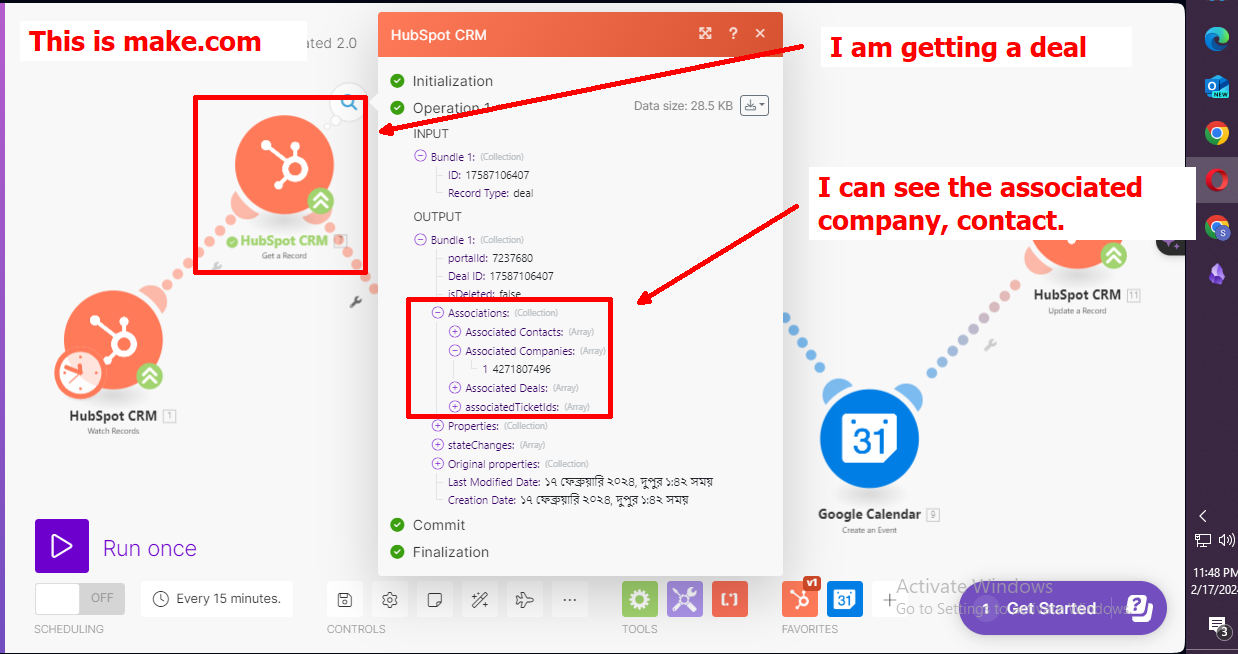Viewport: 1238px width, 654px height.
Task: Click the Explain flow airplane icon
Action: pos(525,599)
